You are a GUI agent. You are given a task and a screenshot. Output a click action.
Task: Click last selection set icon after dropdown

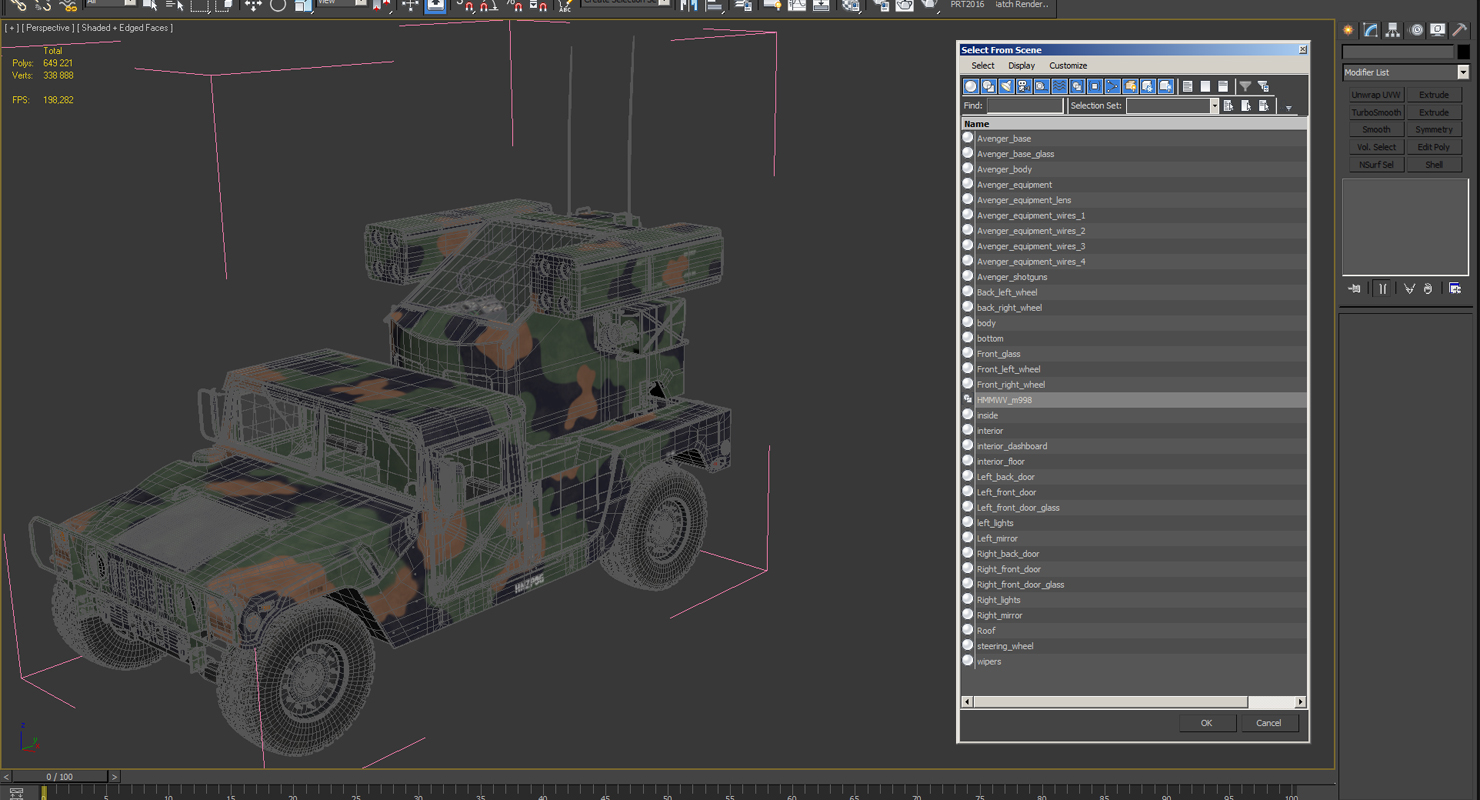point(1264,106)
